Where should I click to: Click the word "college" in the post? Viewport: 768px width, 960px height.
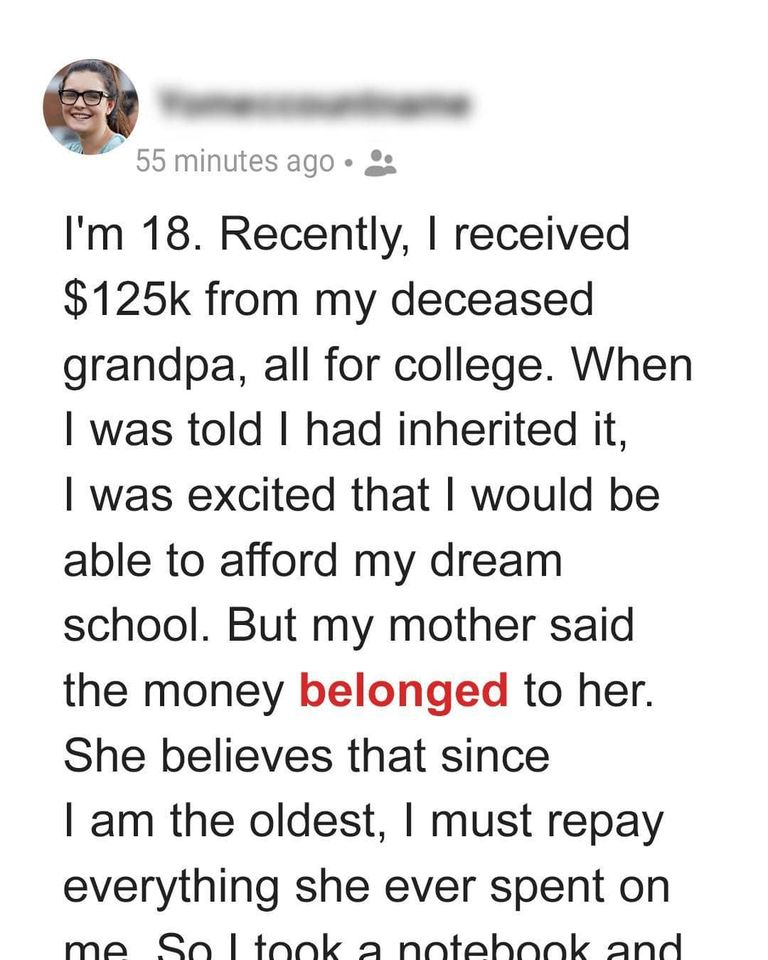pos(448,366)
